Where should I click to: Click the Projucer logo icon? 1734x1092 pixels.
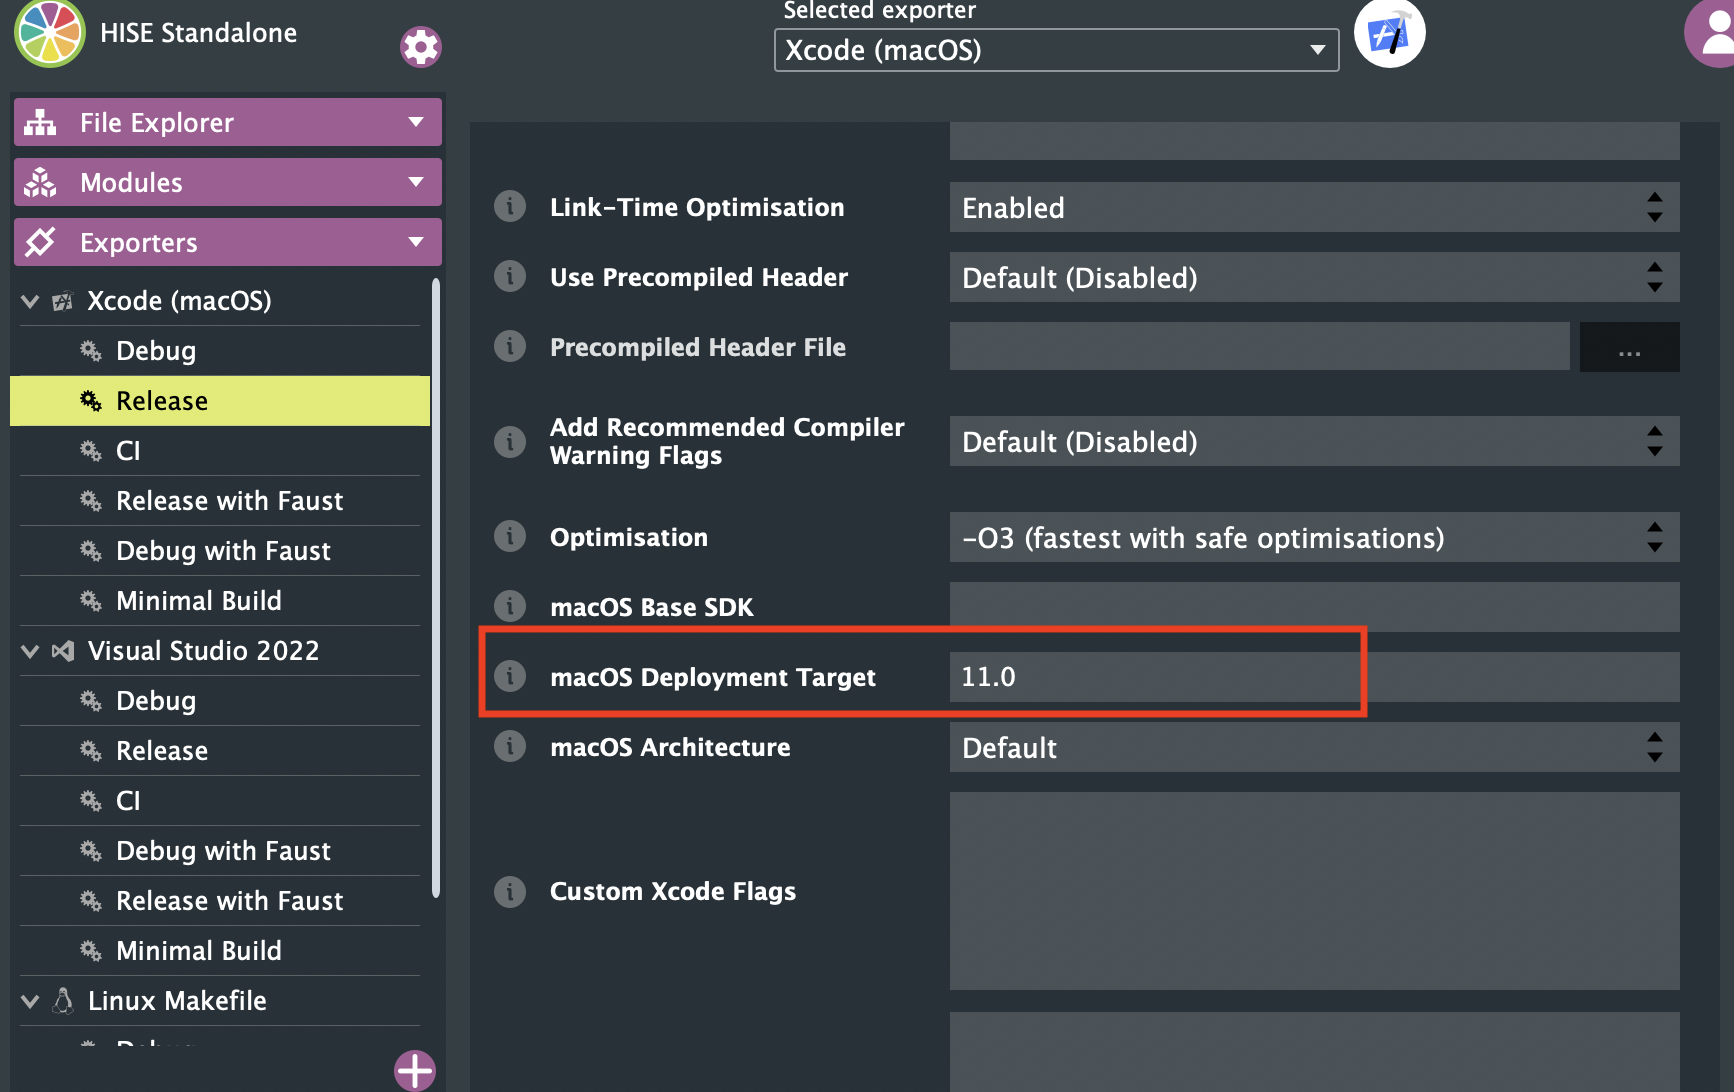(50, 33)
